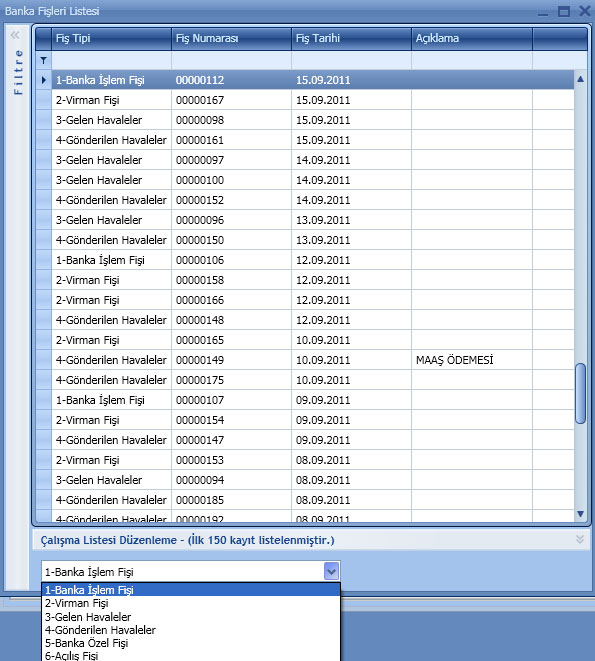595x661 pixels.
Task: Open the Fiş type combo box arrow
Action: (x=331, y=572)
